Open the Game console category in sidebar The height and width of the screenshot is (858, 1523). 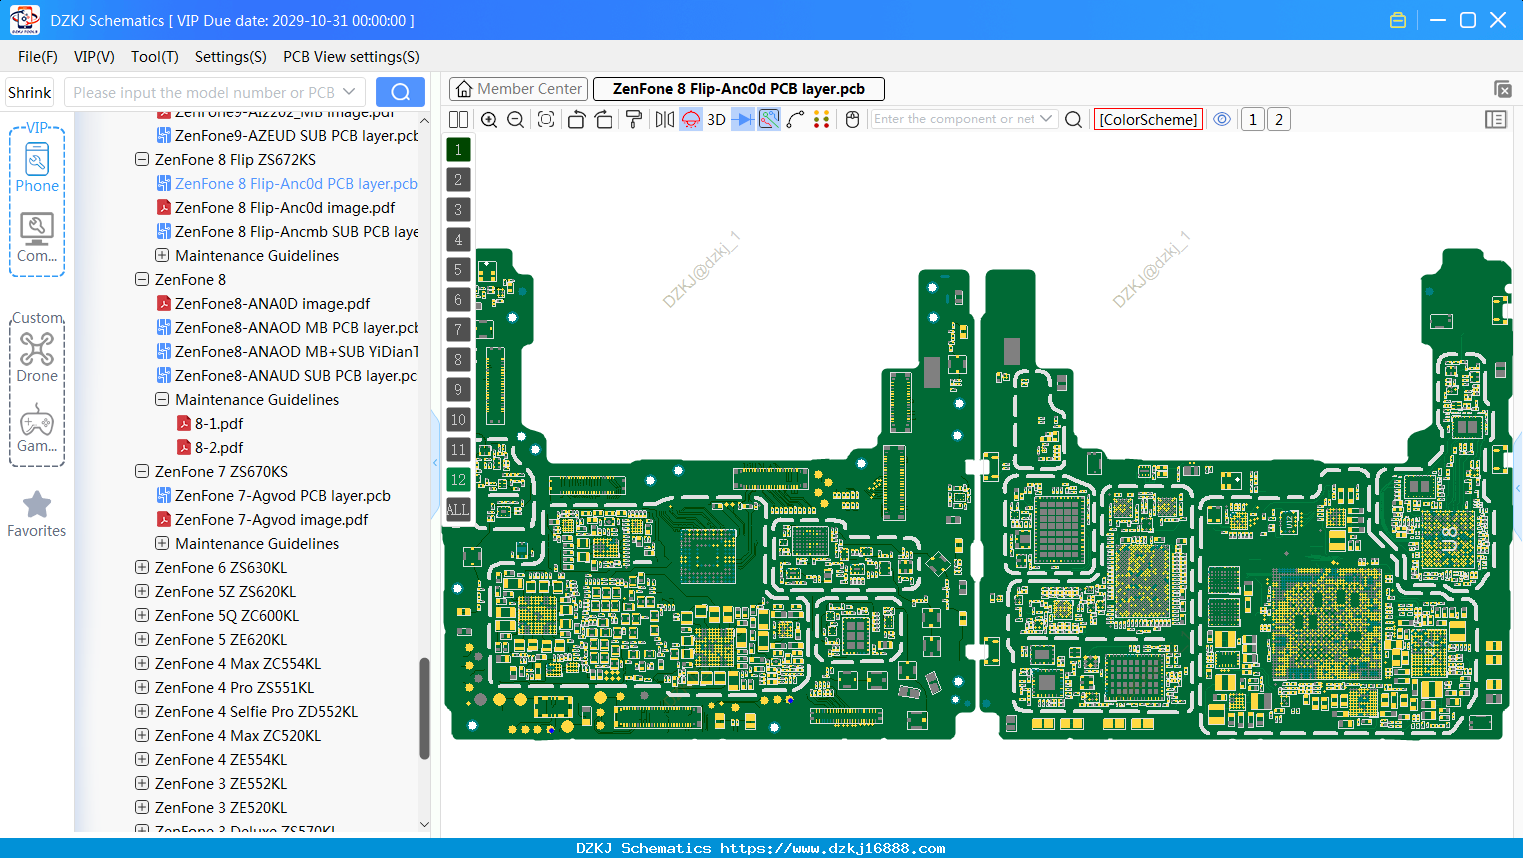coord(37,427)
